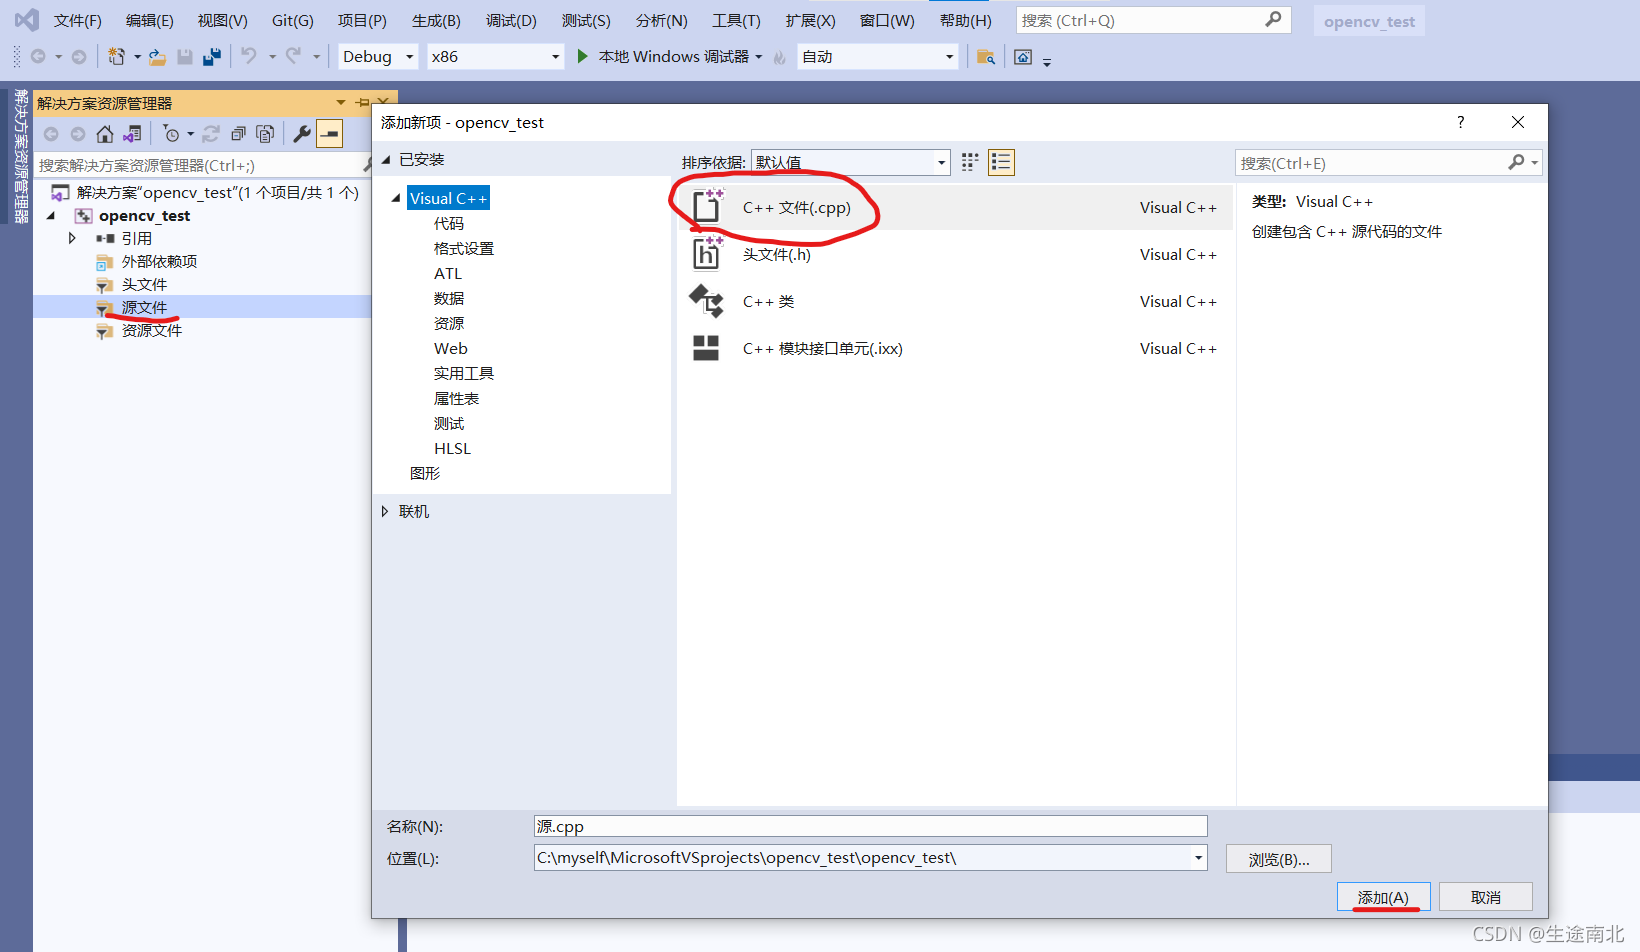Select 外部依赖项 in Solution Explorer
This screenshot has height=952, width=1640.
[159, 261]
